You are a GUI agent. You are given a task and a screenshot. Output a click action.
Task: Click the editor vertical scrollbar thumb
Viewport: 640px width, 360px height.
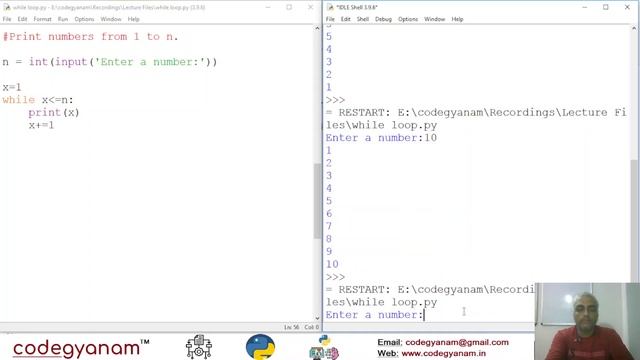click(x=317, y=201)
